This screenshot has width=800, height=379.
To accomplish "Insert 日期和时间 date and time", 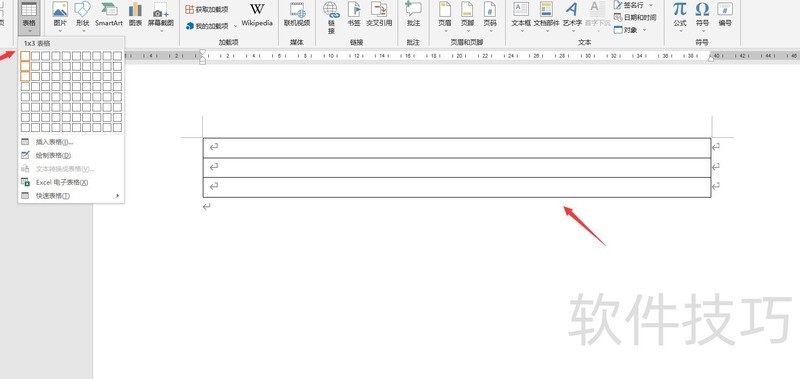I will point(635,17).
